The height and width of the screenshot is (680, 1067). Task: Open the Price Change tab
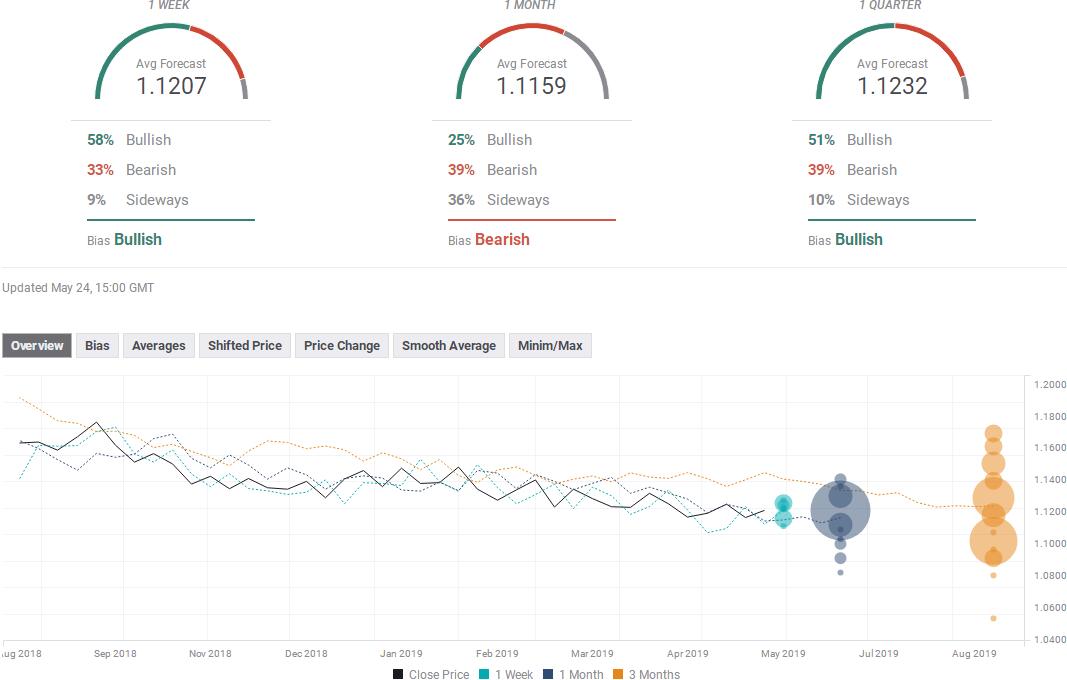pos(342,346)
